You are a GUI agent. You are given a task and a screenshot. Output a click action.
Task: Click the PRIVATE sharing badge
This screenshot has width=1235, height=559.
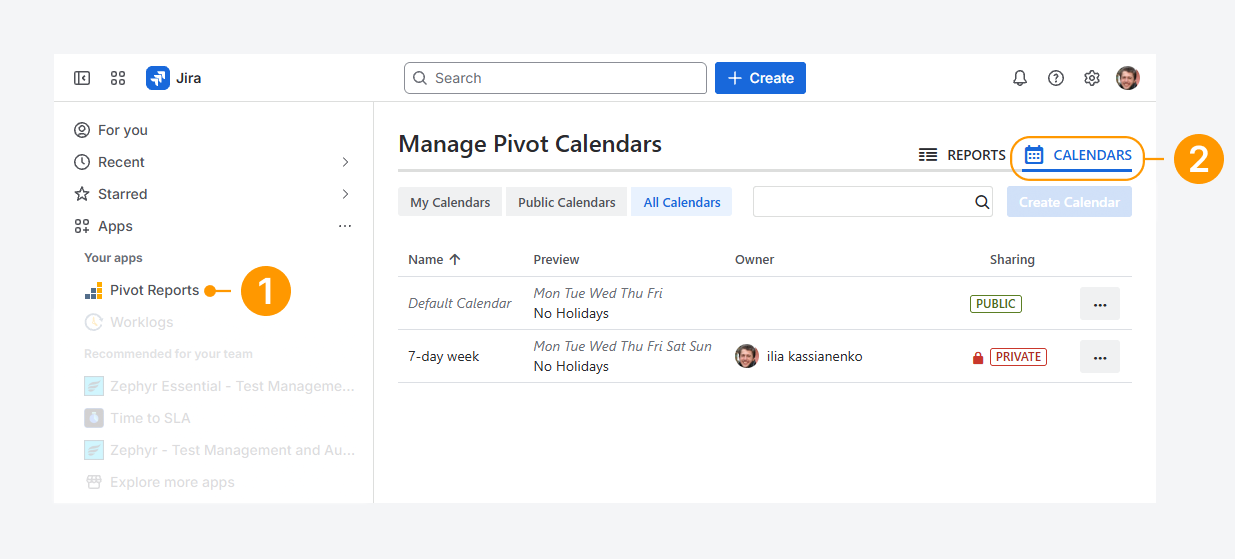[x=1018, y=357]
